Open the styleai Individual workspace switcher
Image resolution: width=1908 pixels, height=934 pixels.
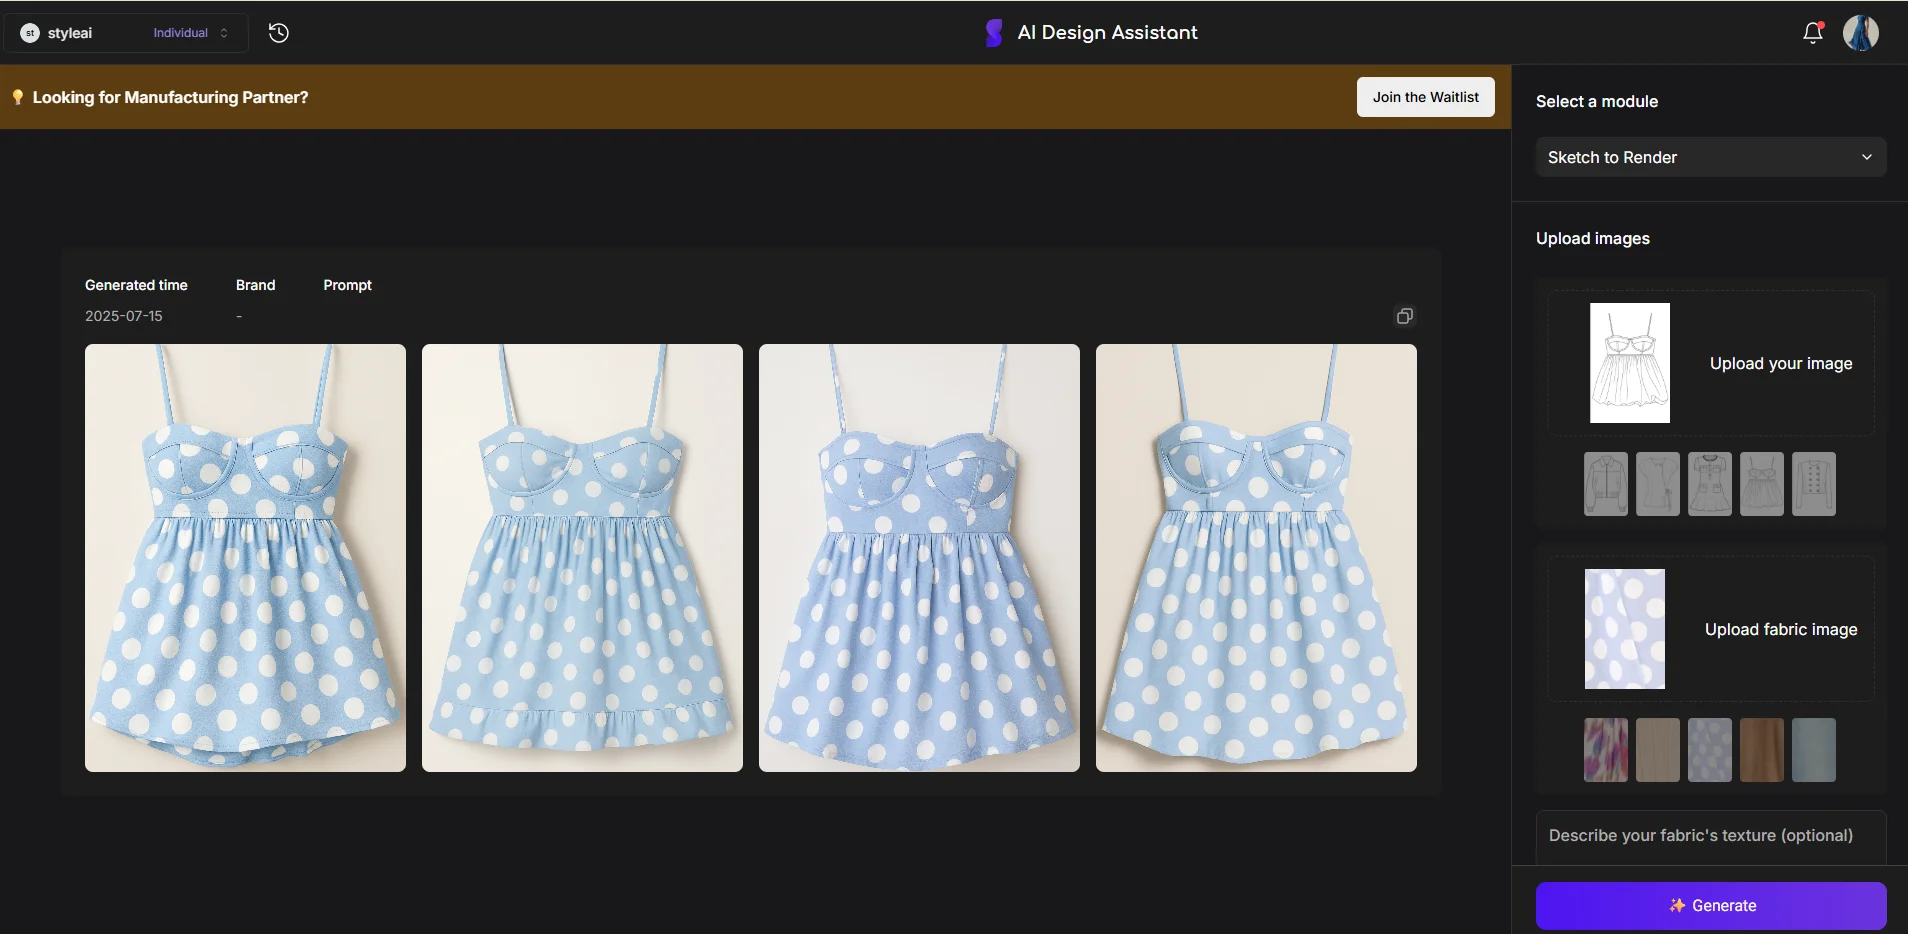click(x=126, y=33)
